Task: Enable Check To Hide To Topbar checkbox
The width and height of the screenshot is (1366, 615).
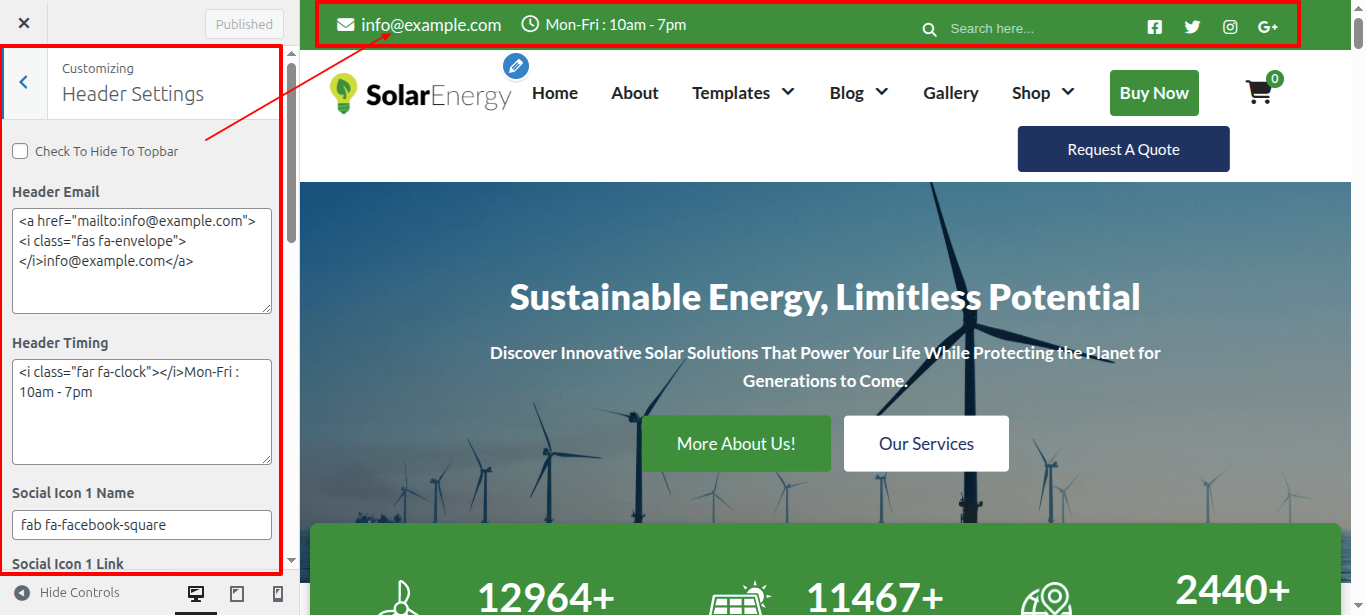Action: (20, 151)
